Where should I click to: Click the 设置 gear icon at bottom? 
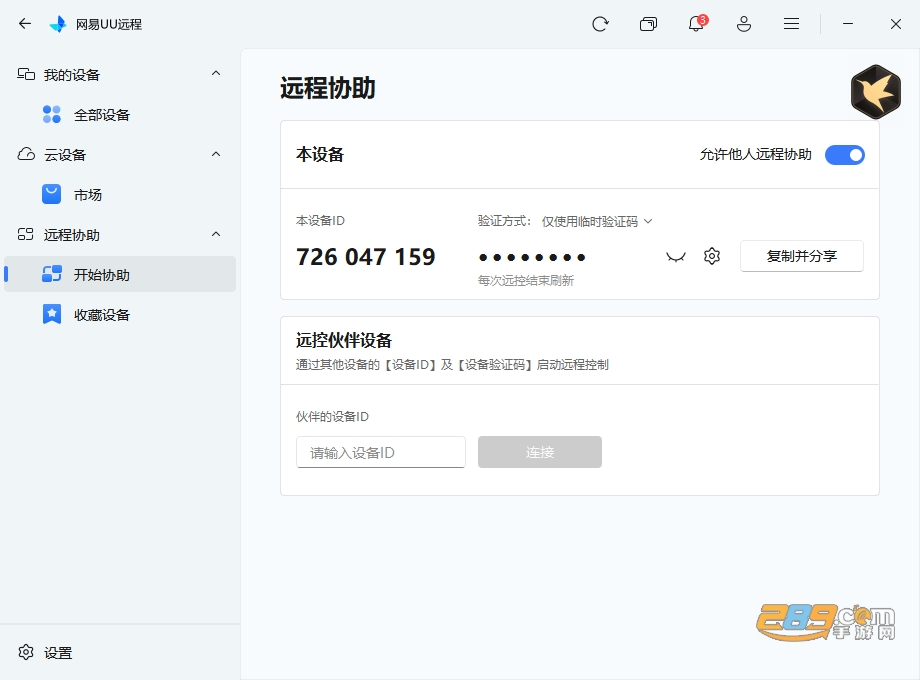(26, 652)
